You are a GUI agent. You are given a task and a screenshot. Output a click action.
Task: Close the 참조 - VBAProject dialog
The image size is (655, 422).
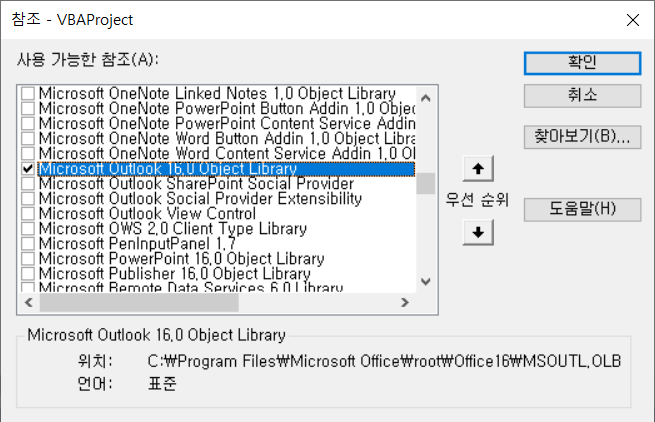[633, 20]
